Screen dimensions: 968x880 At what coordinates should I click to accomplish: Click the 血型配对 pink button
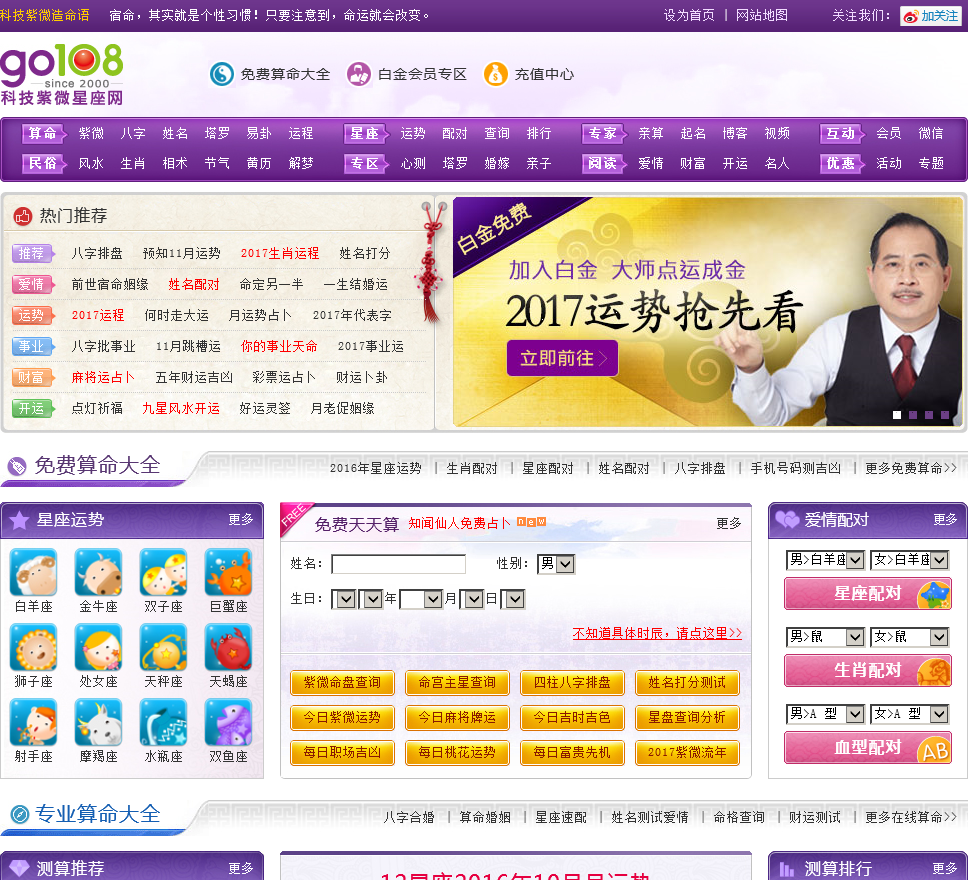point(868,748)
